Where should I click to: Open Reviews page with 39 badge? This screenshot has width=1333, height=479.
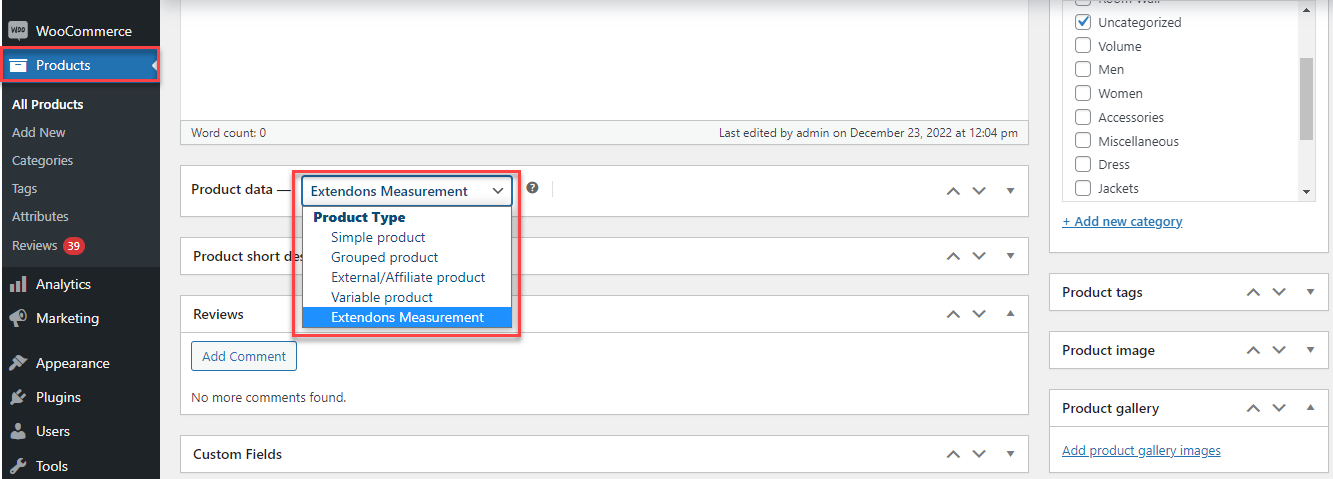(48, 245)
